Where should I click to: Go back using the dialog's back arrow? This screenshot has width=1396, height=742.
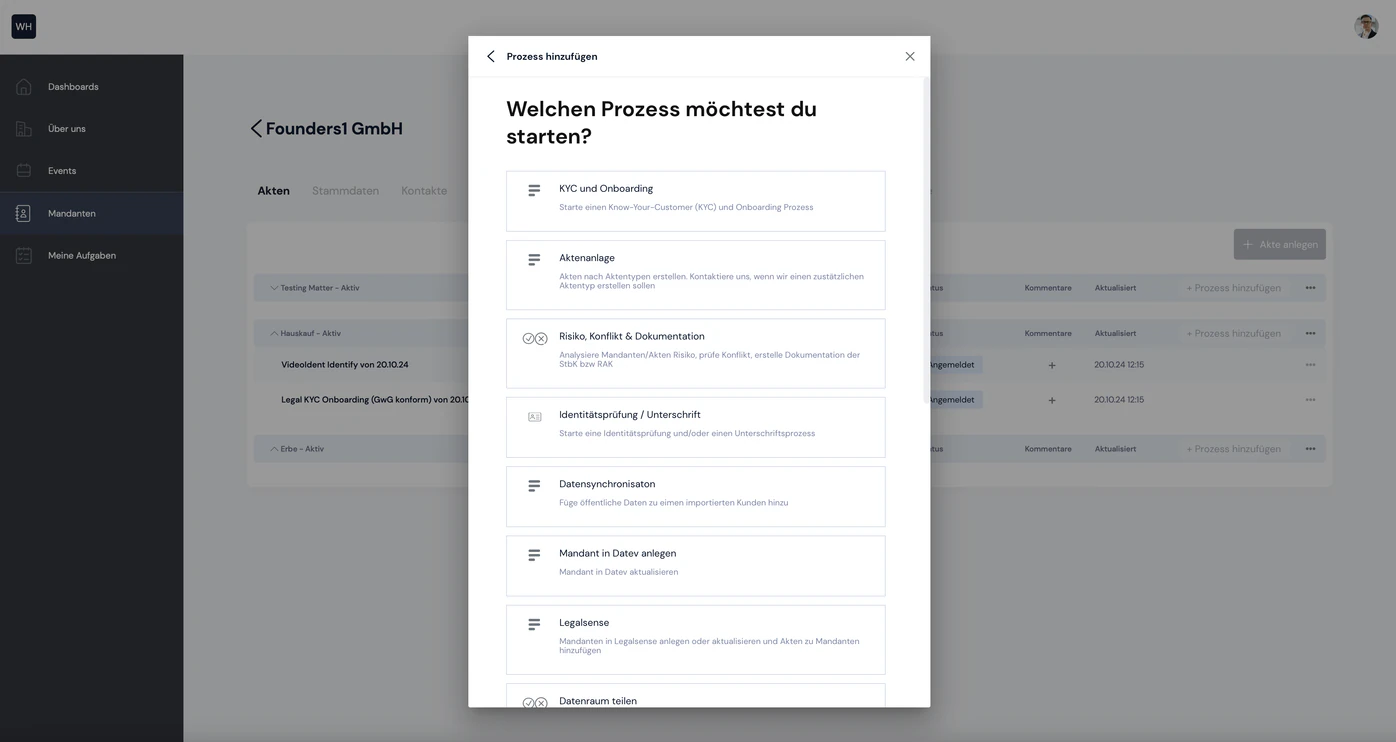tap(490, 56)
